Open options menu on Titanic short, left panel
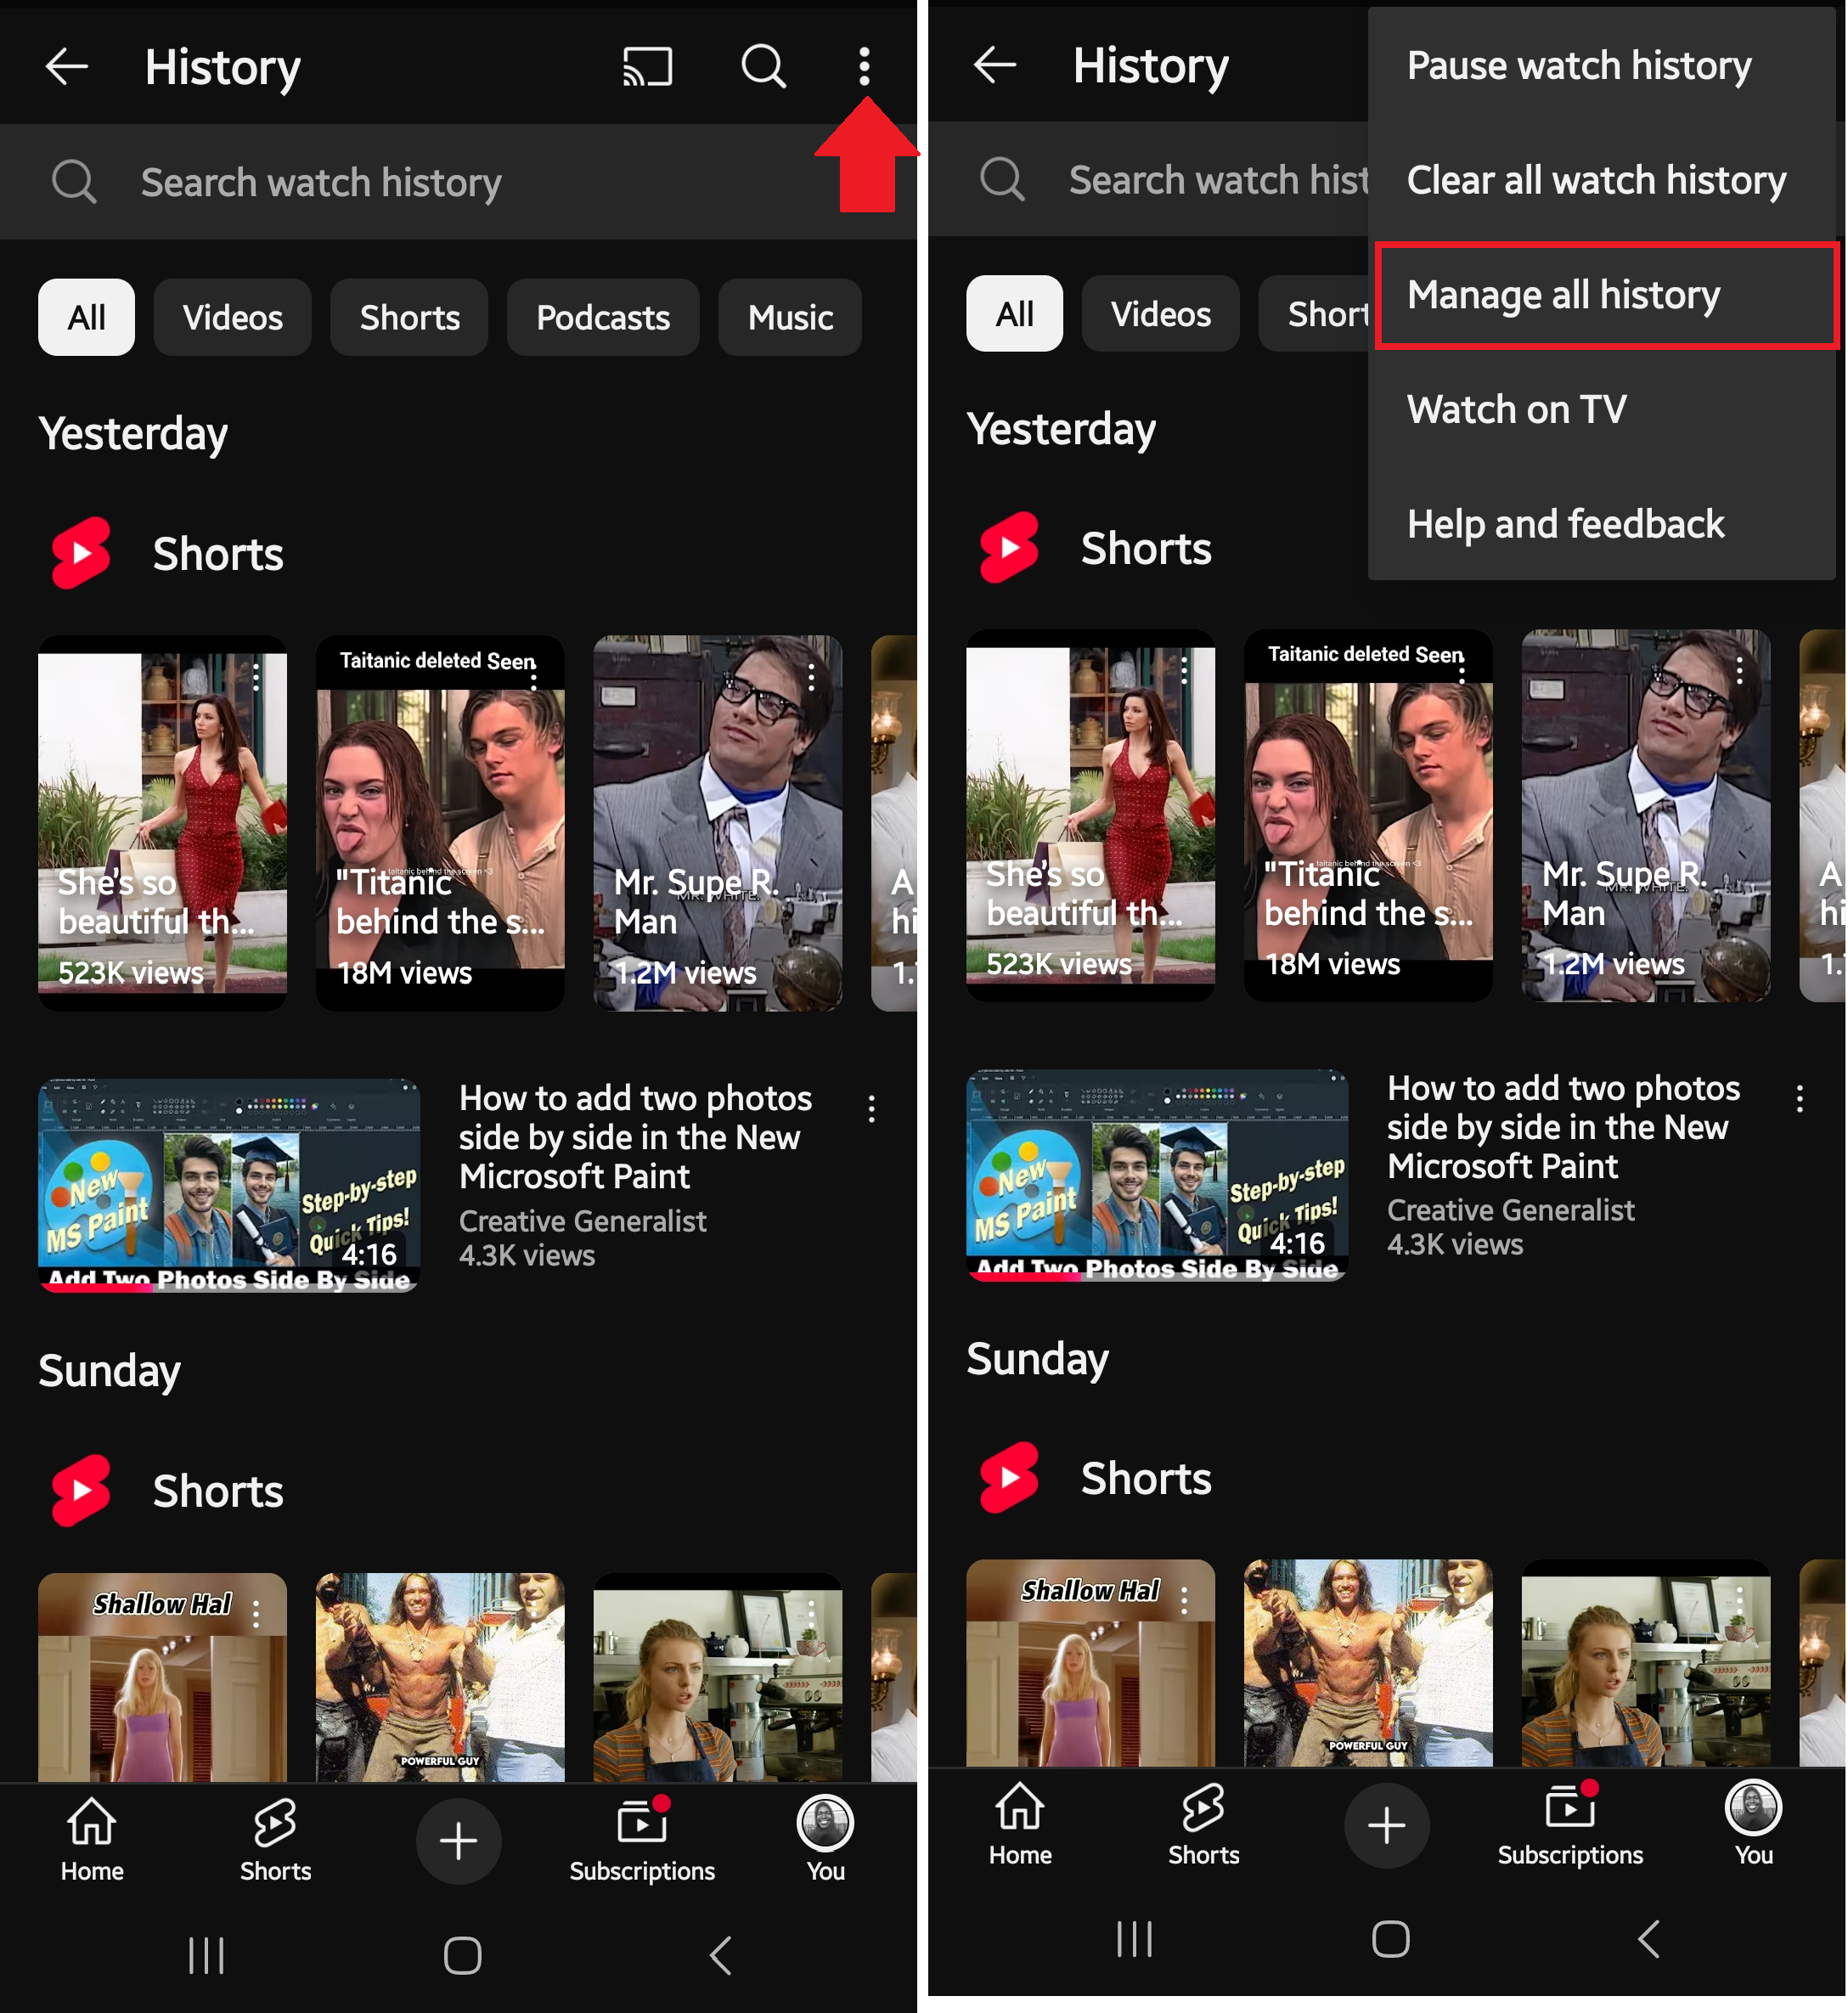Viewport: 1848px width, 2013px height. coord(534,678)
